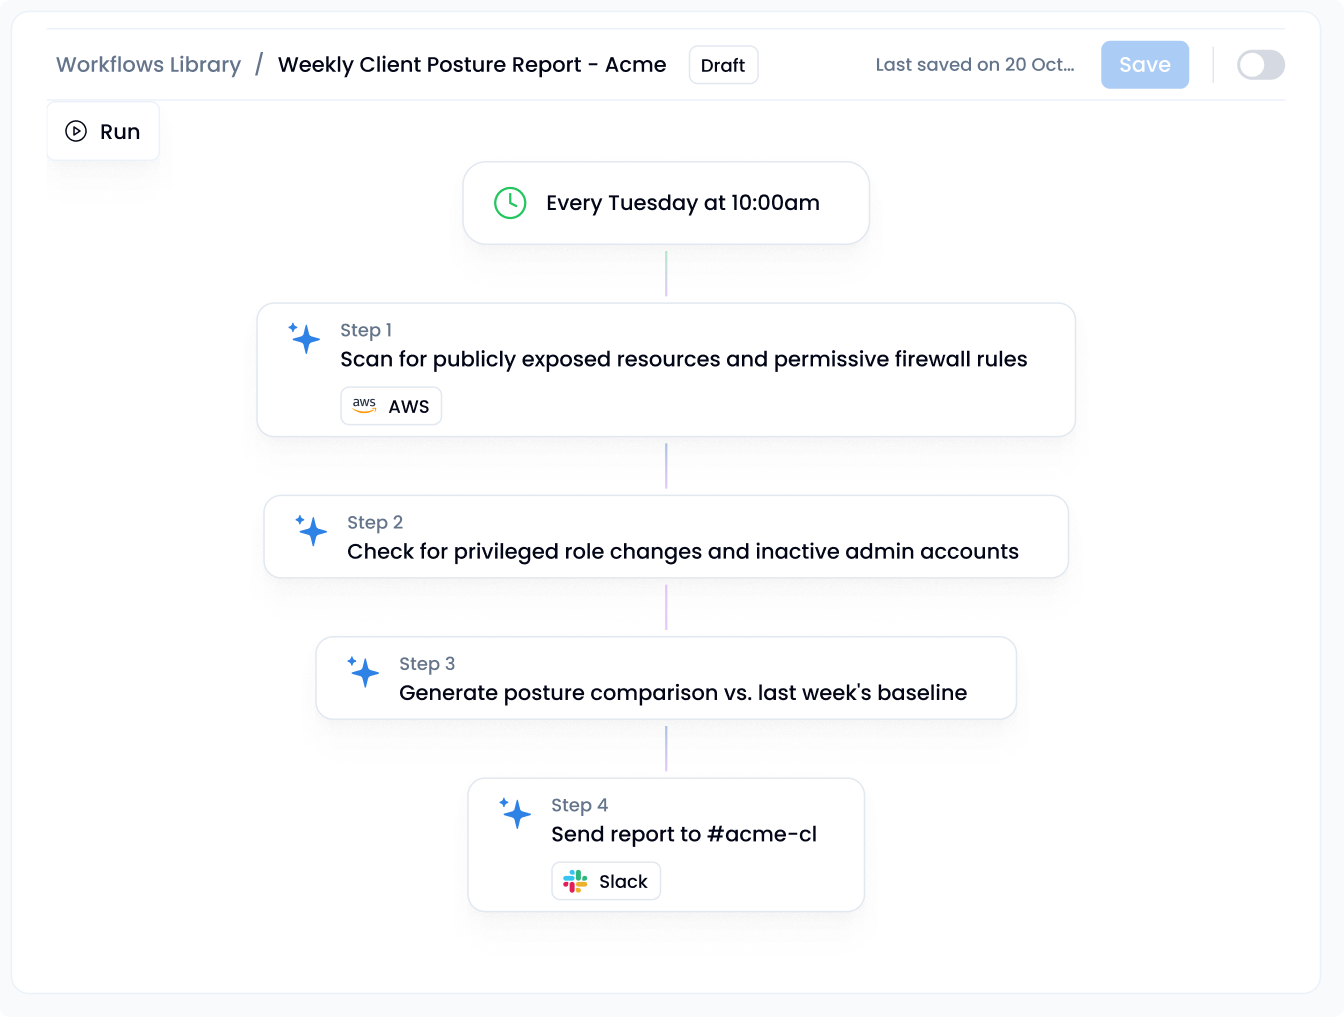
Task: Click the play icon beside Run
Action: [76, 131]
